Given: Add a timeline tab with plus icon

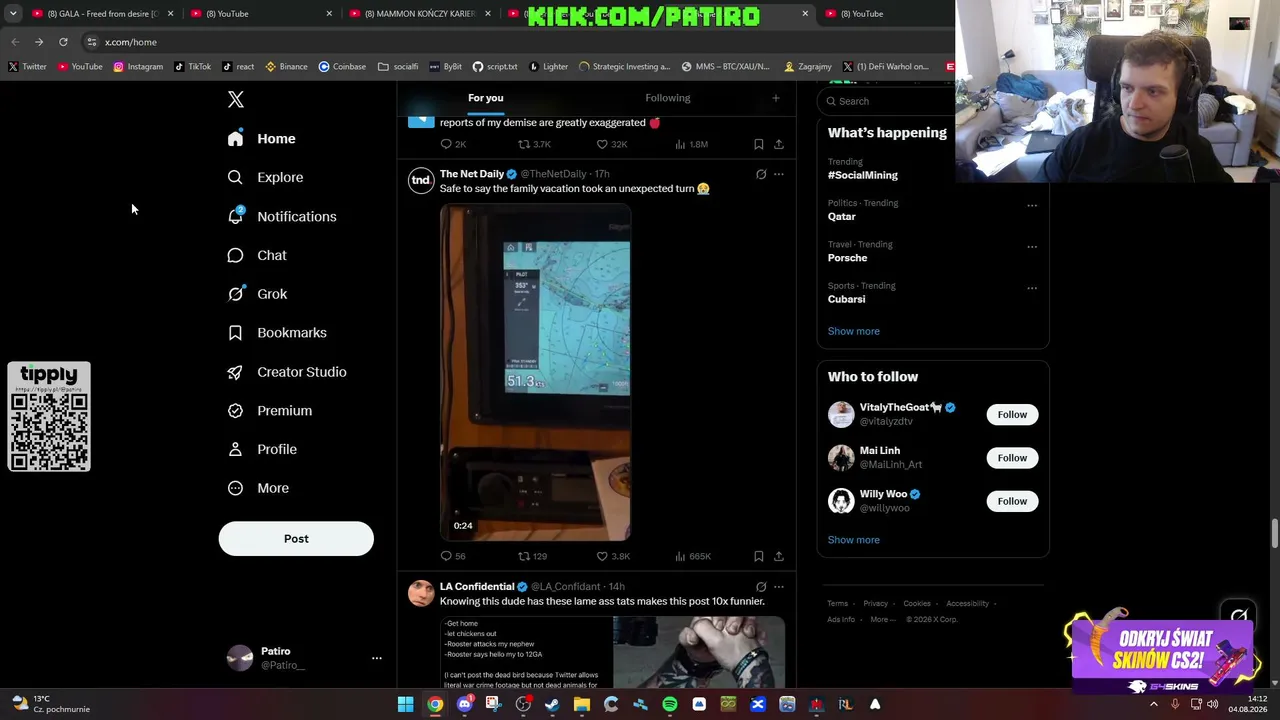Looking at the screenshot, I should coord(775,98).
